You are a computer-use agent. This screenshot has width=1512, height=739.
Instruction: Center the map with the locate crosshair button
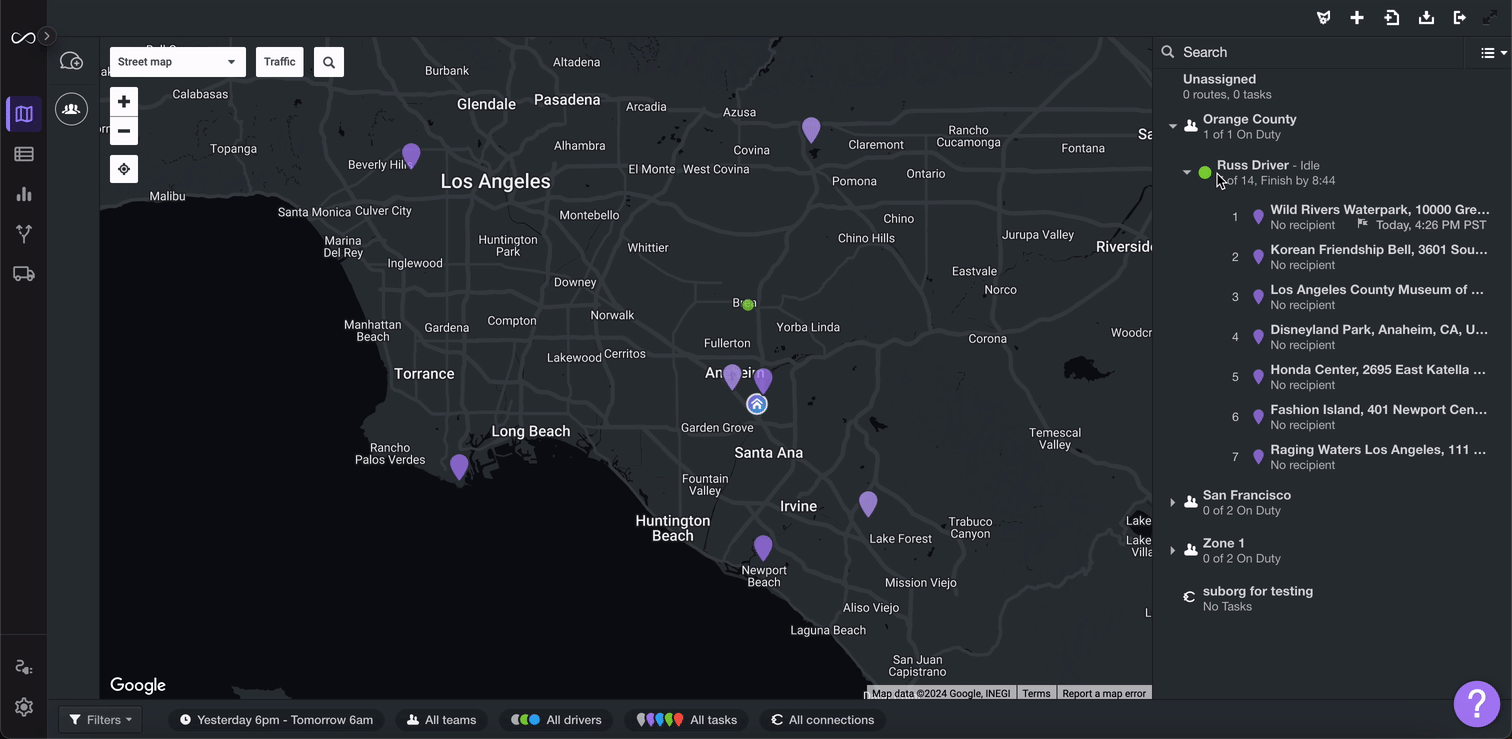(124, 169)
